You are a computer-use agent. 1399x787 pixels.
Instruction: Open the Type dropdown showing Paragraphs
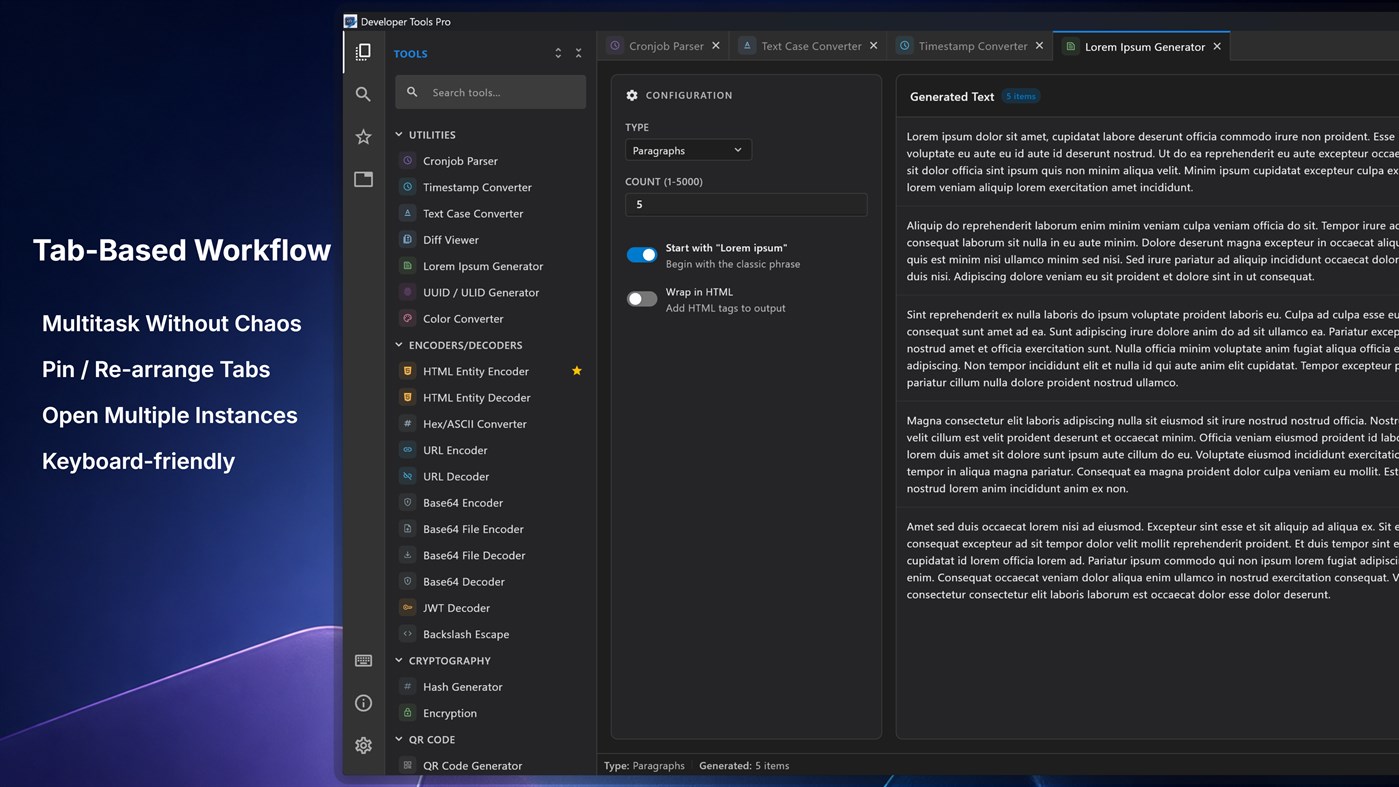point(688,150)
